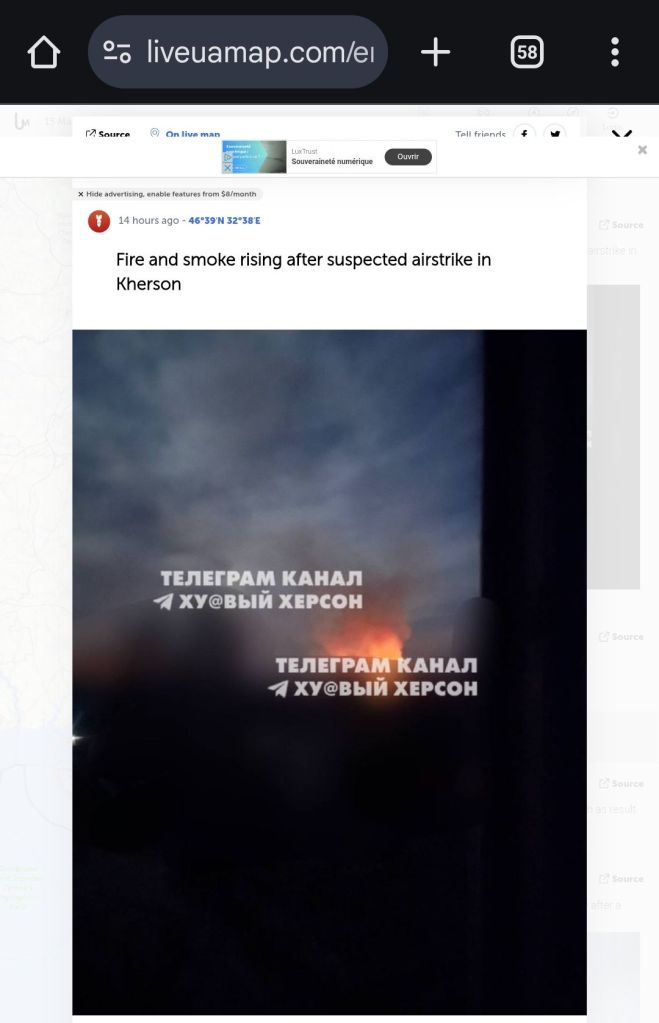Click Hide advertising subscription link
The width and height of the screenshot is (659, 1023).
tap(167, 194)
